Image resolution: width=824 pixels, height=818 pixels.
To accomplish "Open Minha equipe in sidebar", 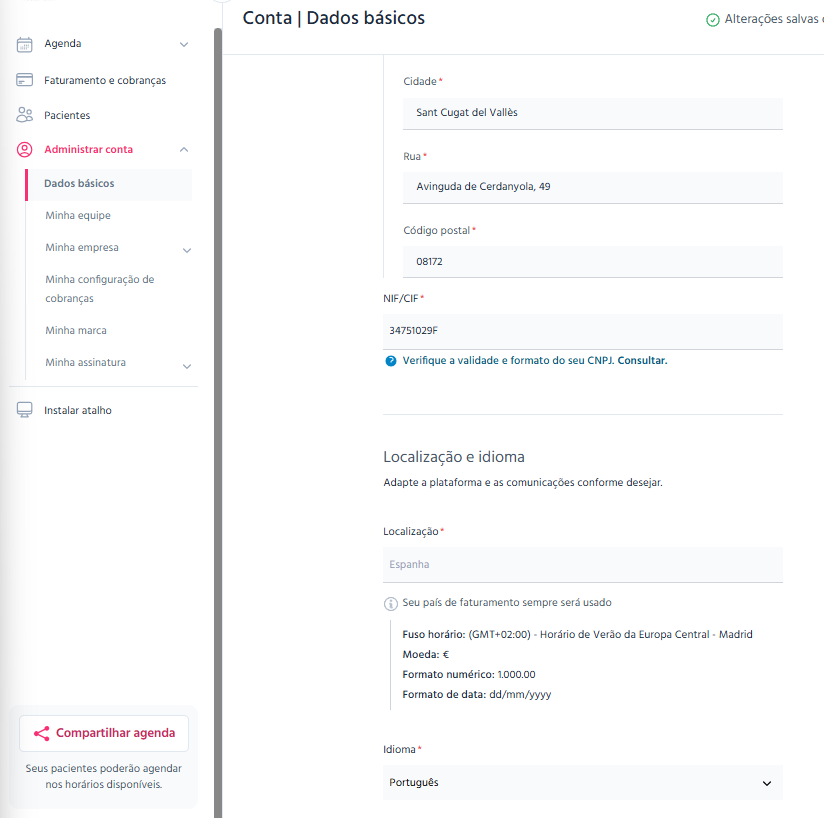I will click(78, 215).
